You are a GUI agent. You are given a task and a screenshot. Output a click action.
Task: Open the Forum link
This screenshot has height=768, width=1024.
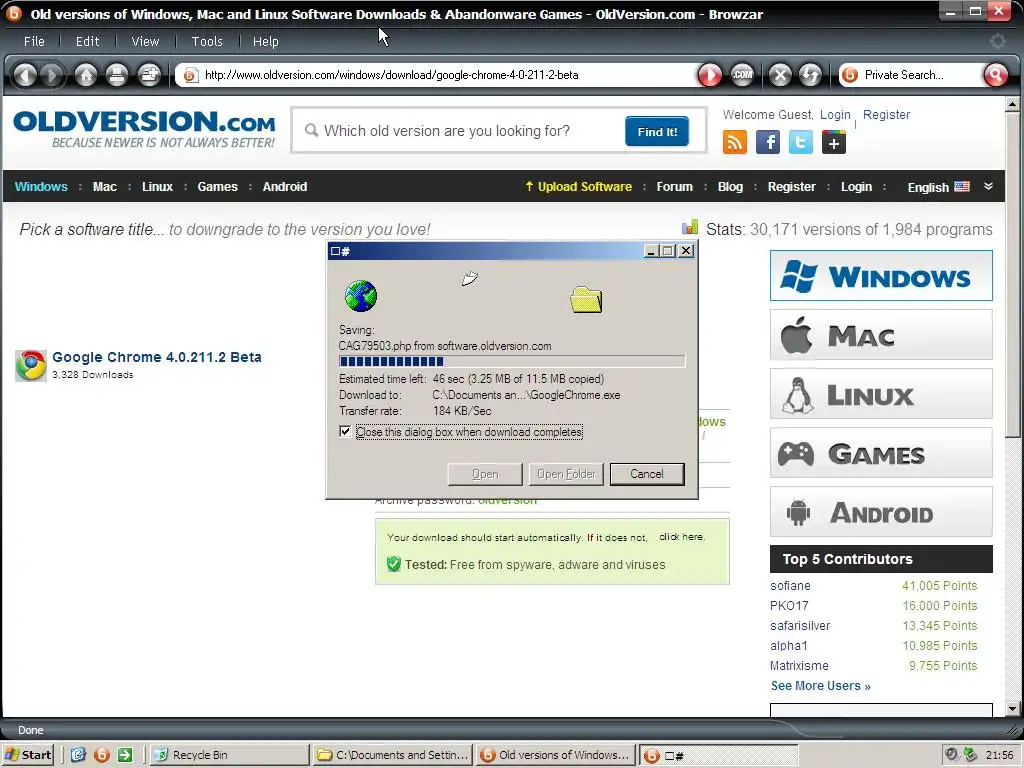(675, 187)
